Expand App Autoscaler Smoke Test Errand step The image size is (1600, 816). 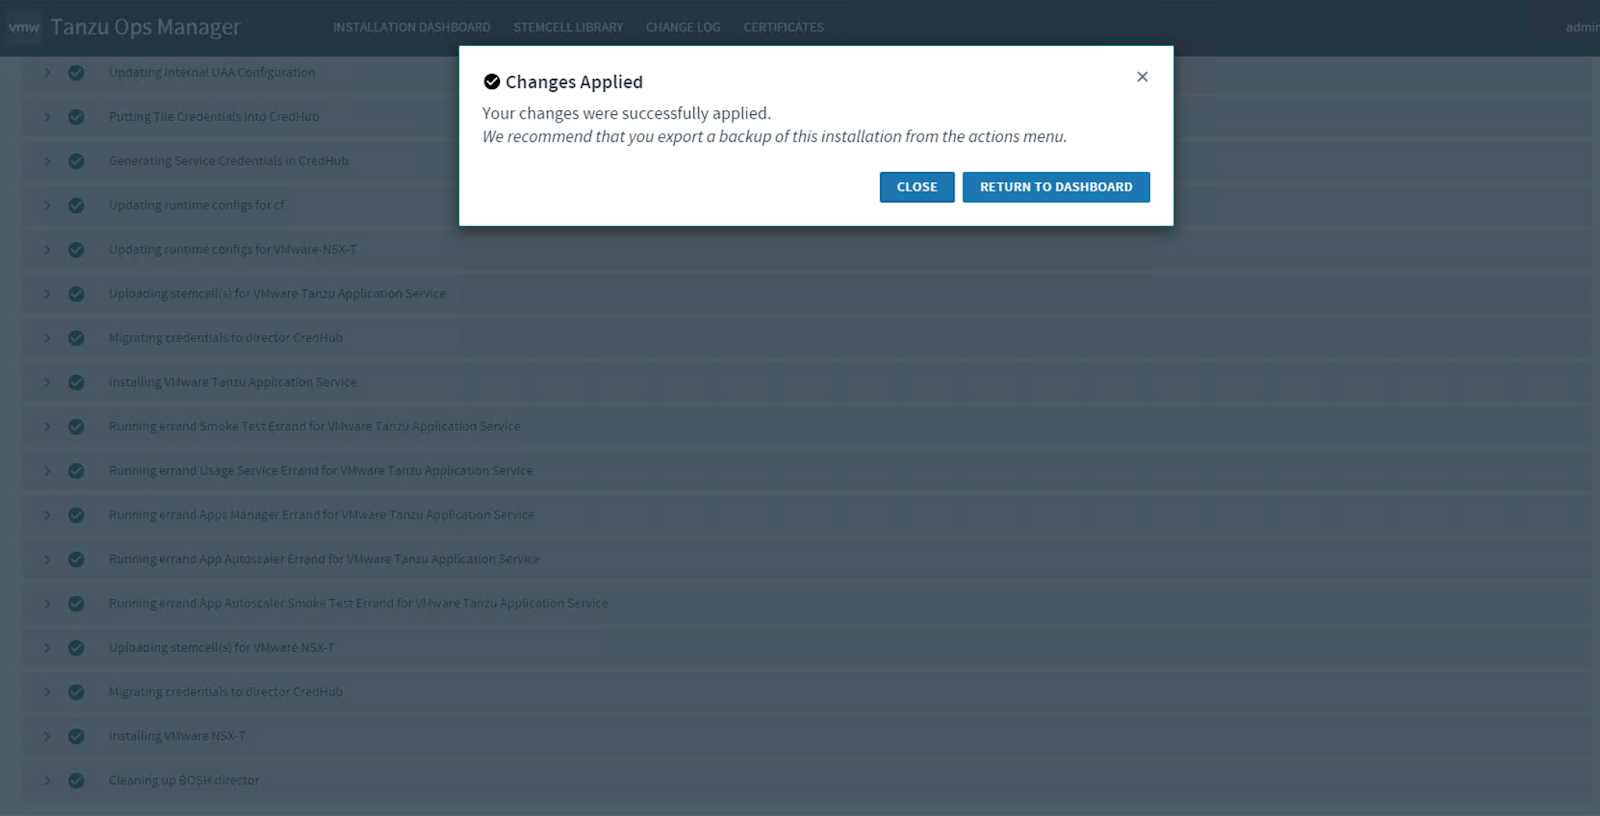[47, 603]
